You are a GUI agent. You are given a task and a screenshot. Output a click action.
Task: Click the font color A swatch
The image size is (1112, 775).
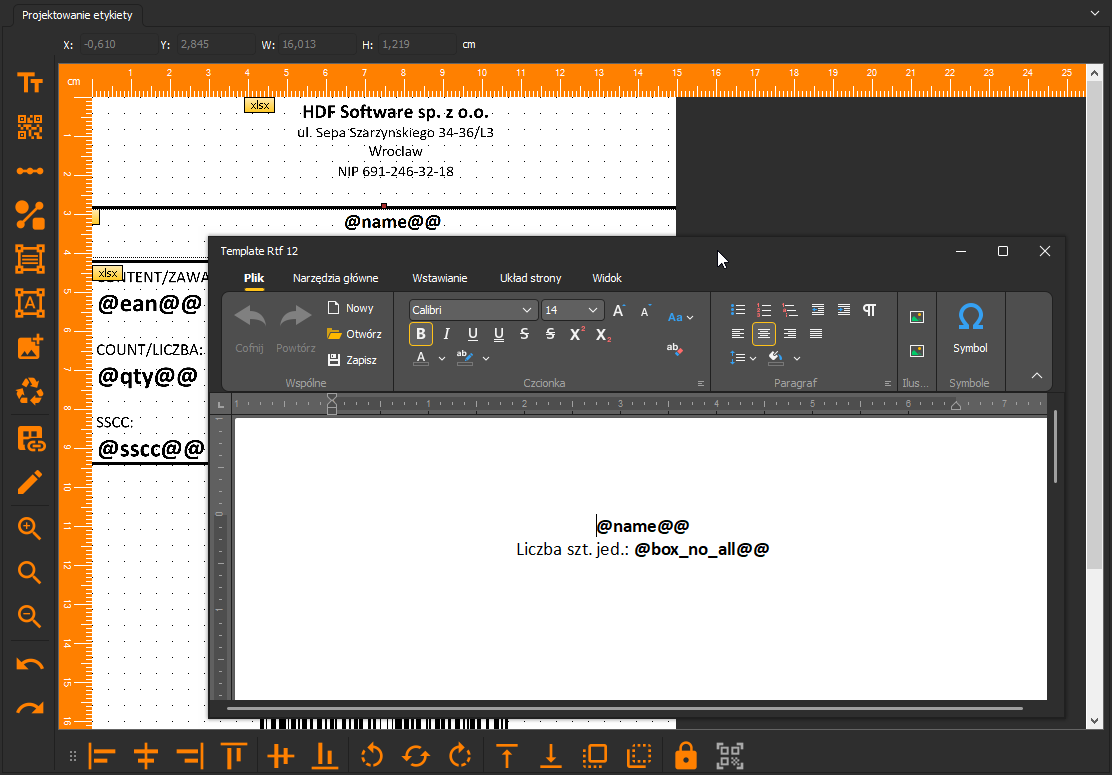click(421, 358)
